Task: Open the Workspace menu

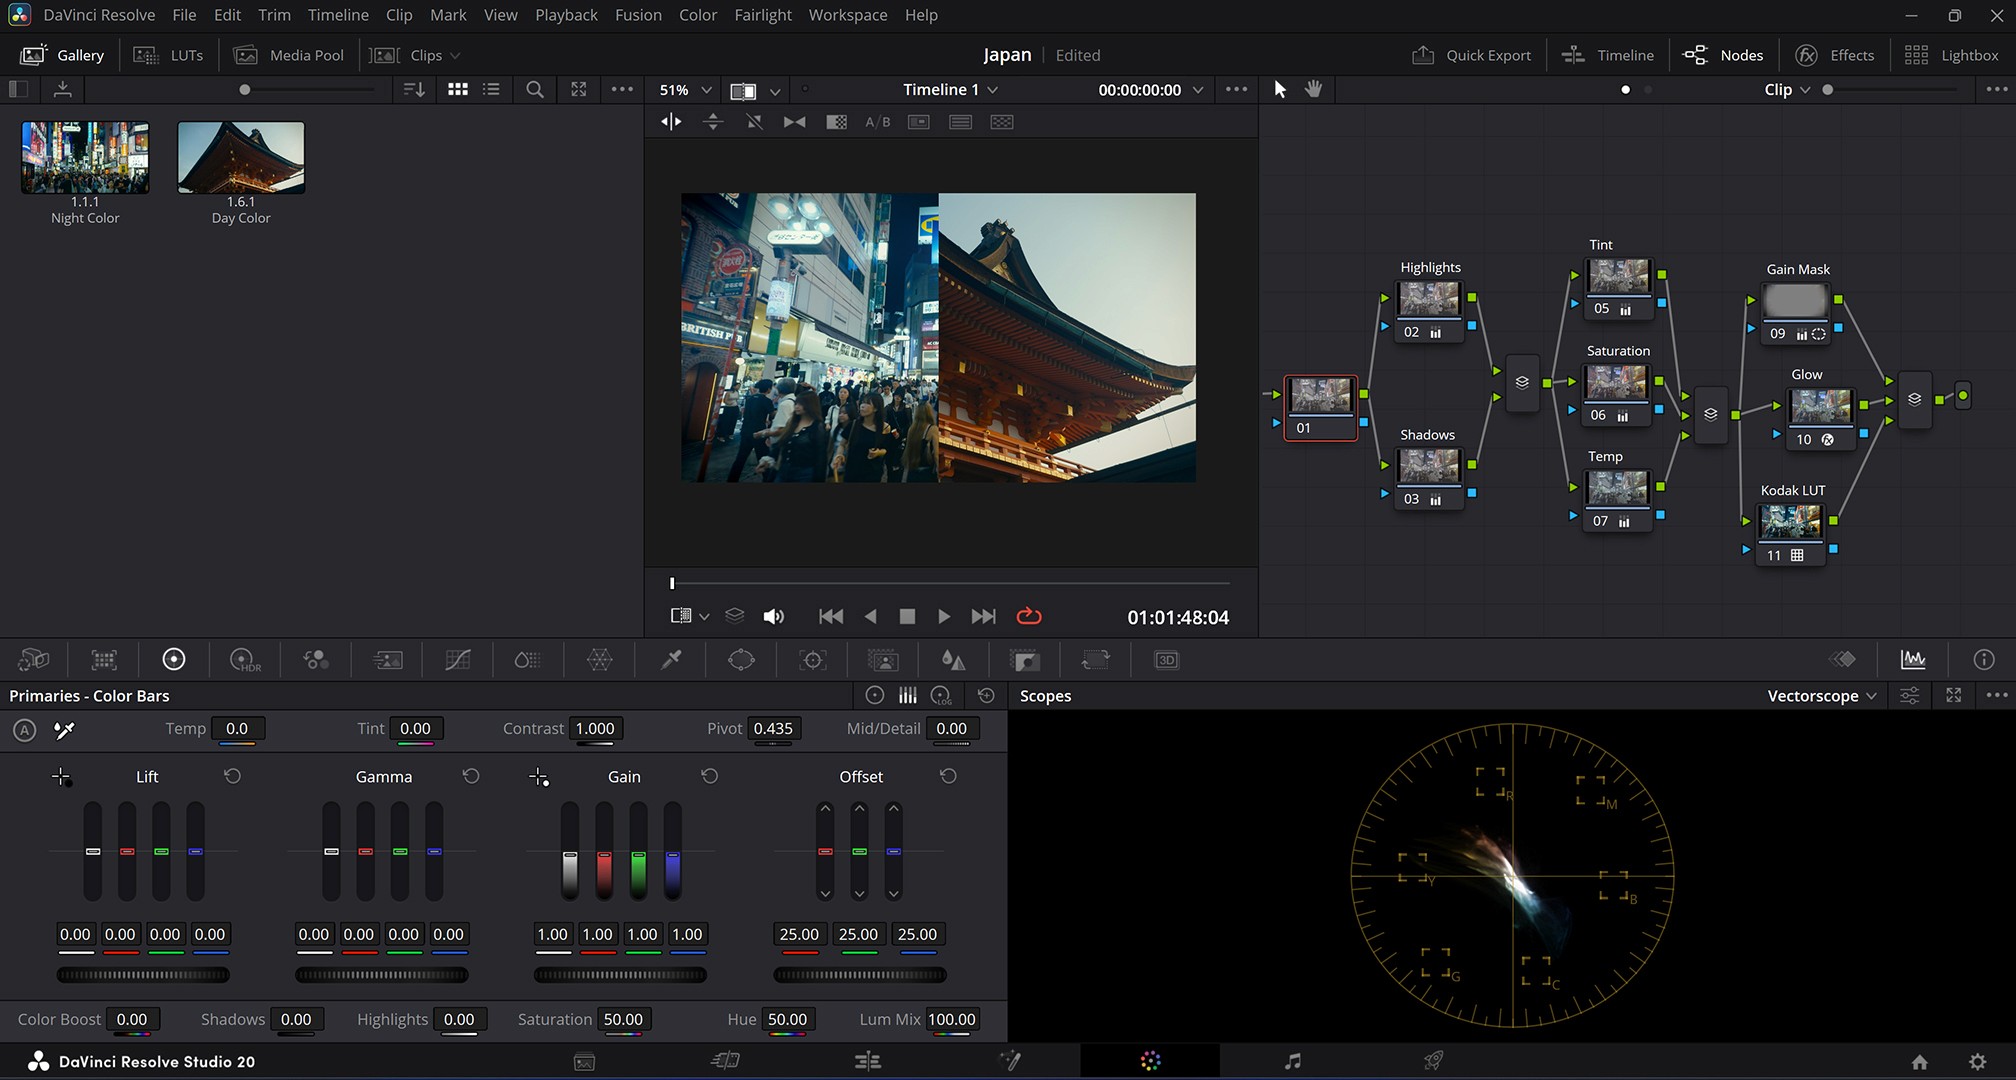Action: click(847, 15)
